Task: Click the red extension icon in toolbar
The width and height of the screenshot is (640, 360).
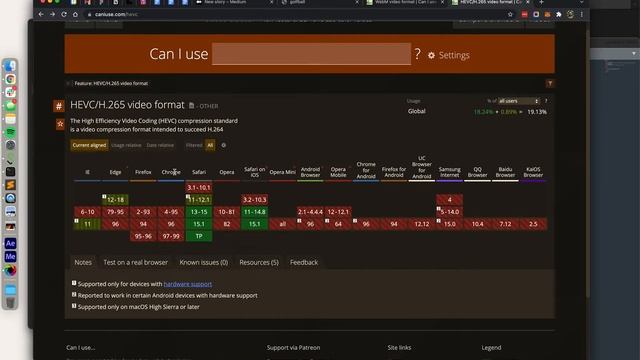Action: pos(524,14)
